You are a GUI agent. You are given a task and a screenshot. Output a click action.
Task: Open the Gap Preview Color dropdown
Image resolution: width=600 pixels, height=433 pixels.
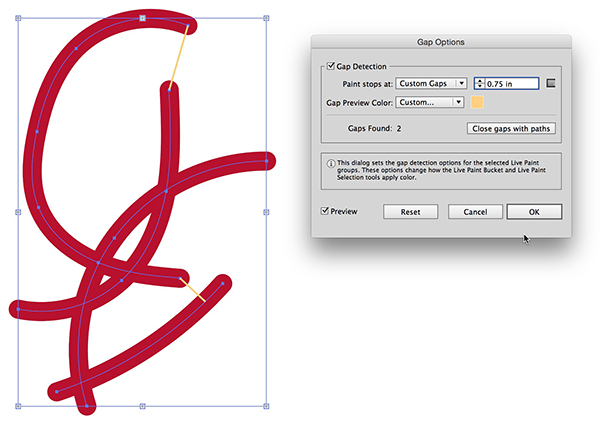pyautogui.click(x=429, y=102)
